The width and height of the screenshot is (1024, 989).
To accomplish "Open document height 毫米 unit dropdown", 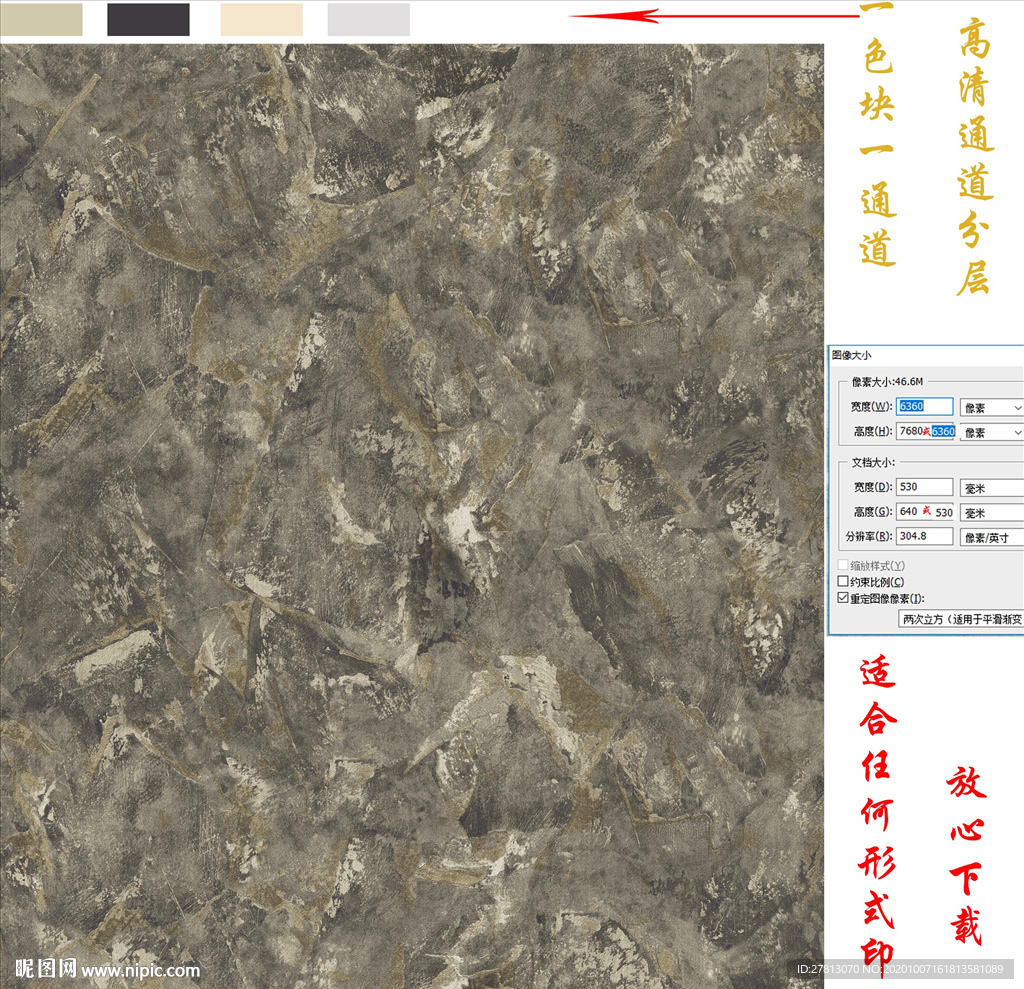I will (991, 513).
